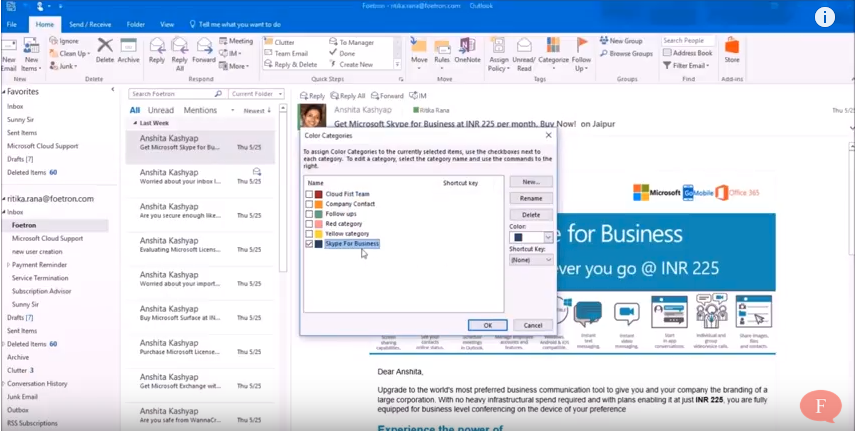Click the Reply & Delete quick step
857x431 pixels.
290,64
